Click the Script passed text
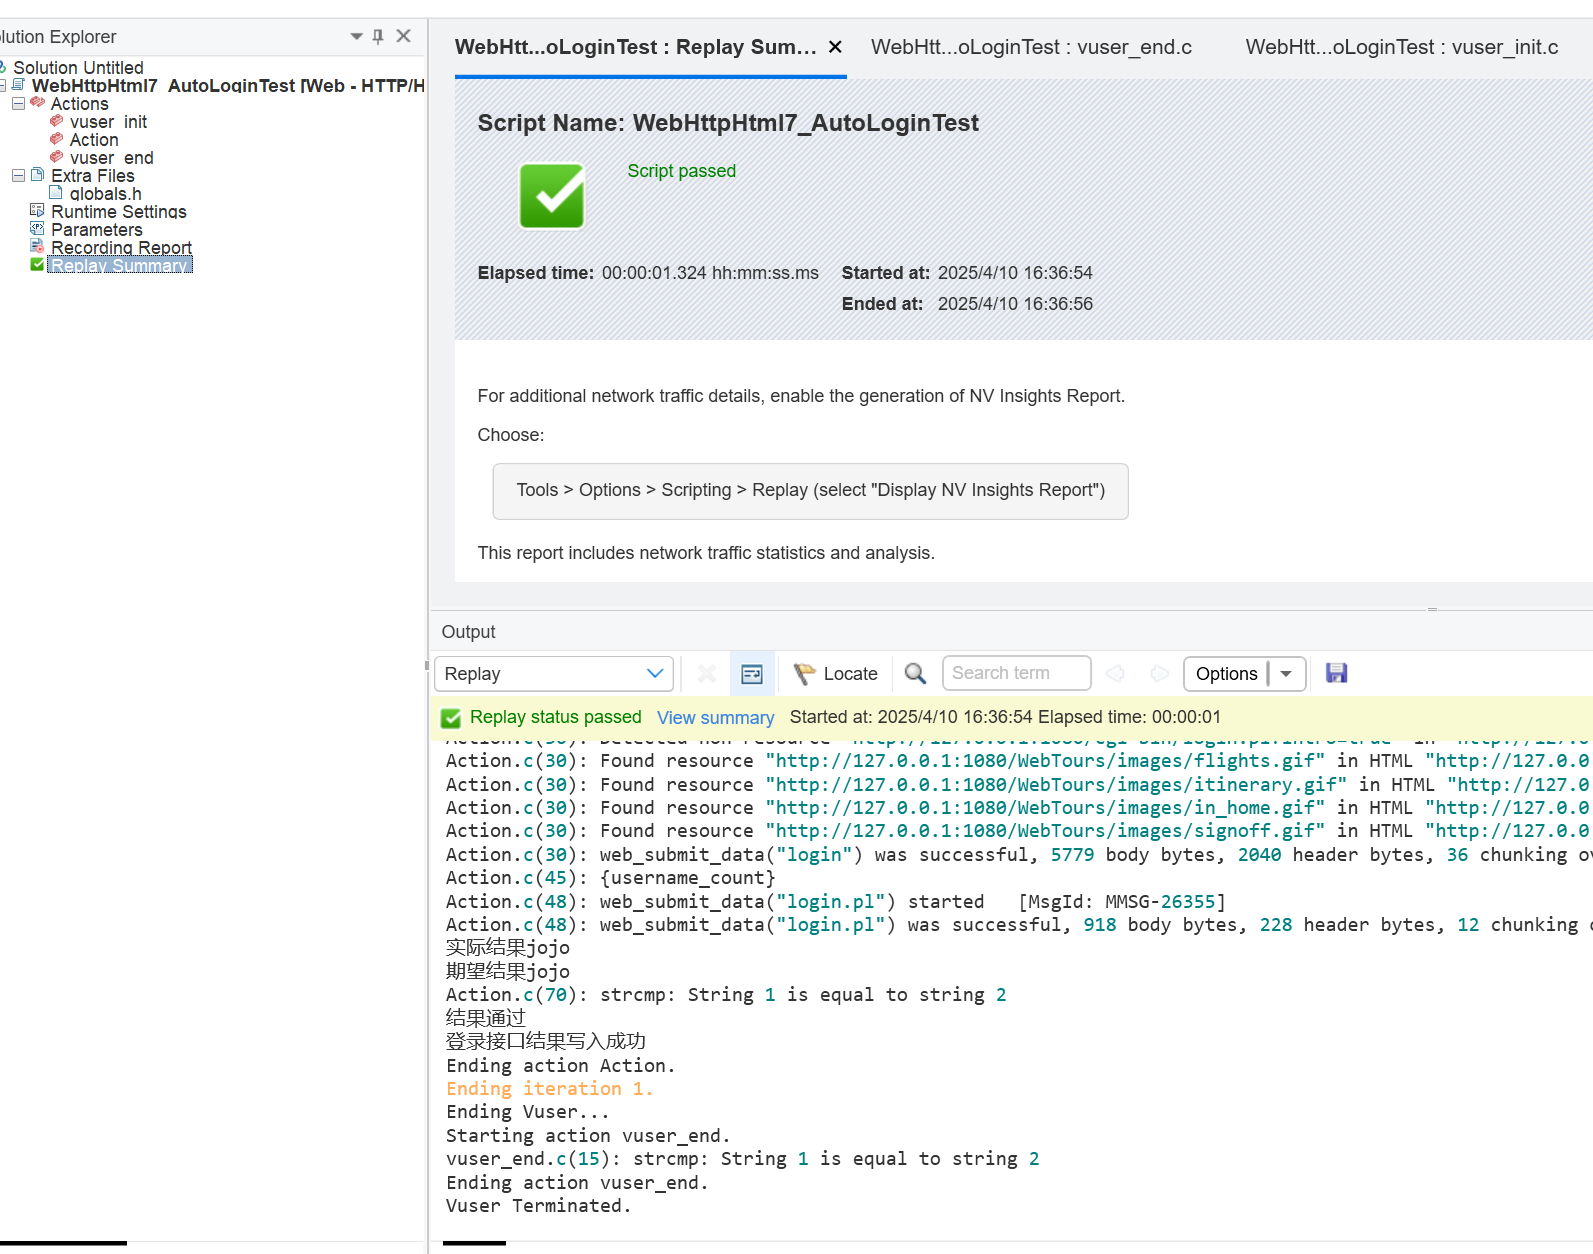The width and height of the screenshot is (1593, 1254). point(681,171)
